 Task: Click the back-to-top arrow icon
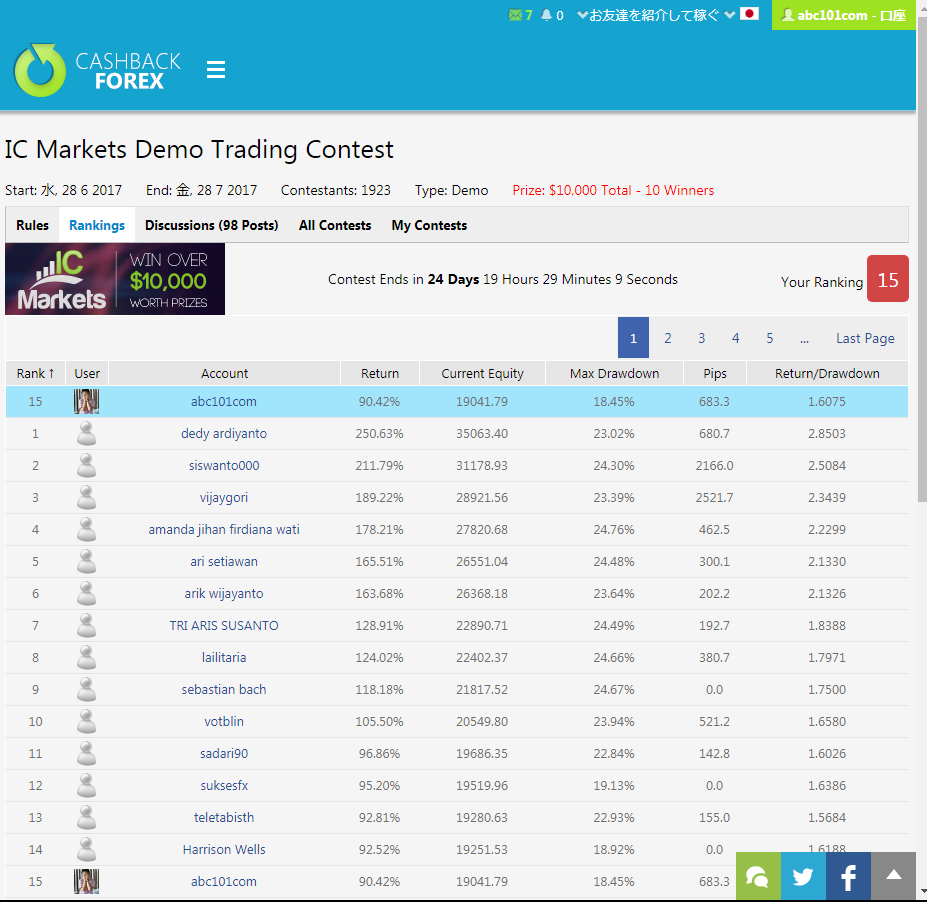click(893, 876)
